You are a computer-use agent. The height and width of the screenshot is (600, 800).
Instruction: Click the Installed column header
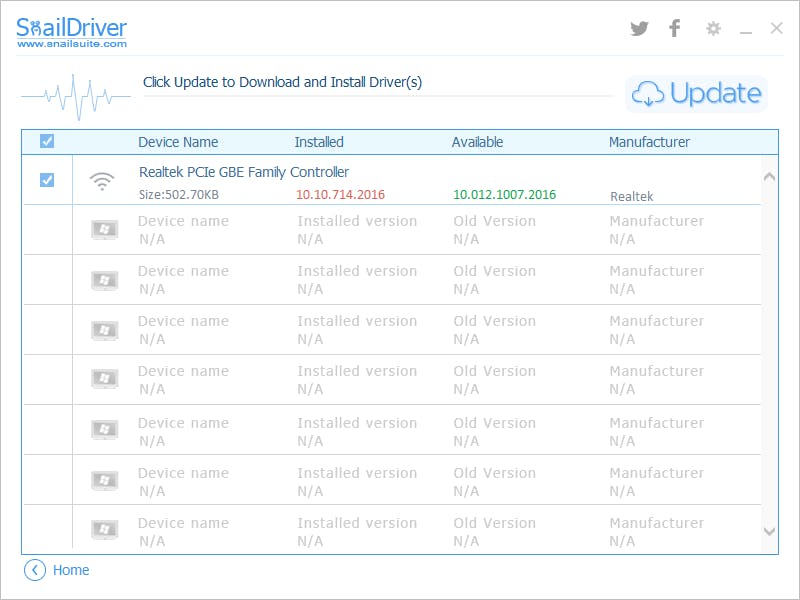319,142
